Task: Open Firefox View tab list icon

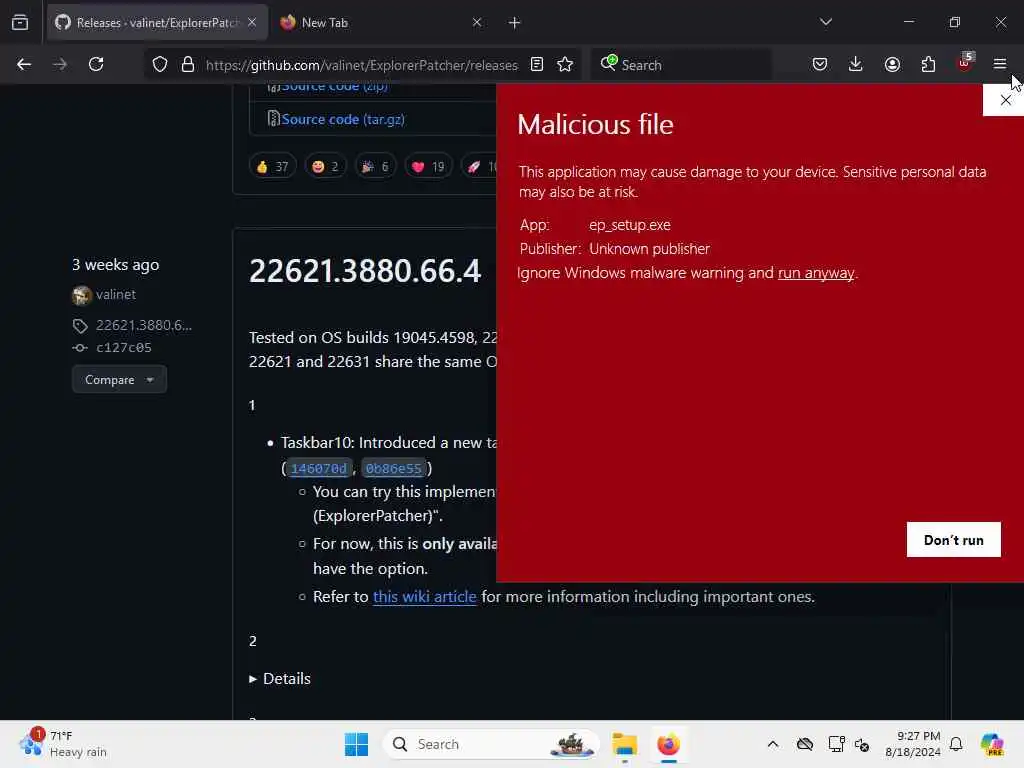Action: click(x=20, y=23)
